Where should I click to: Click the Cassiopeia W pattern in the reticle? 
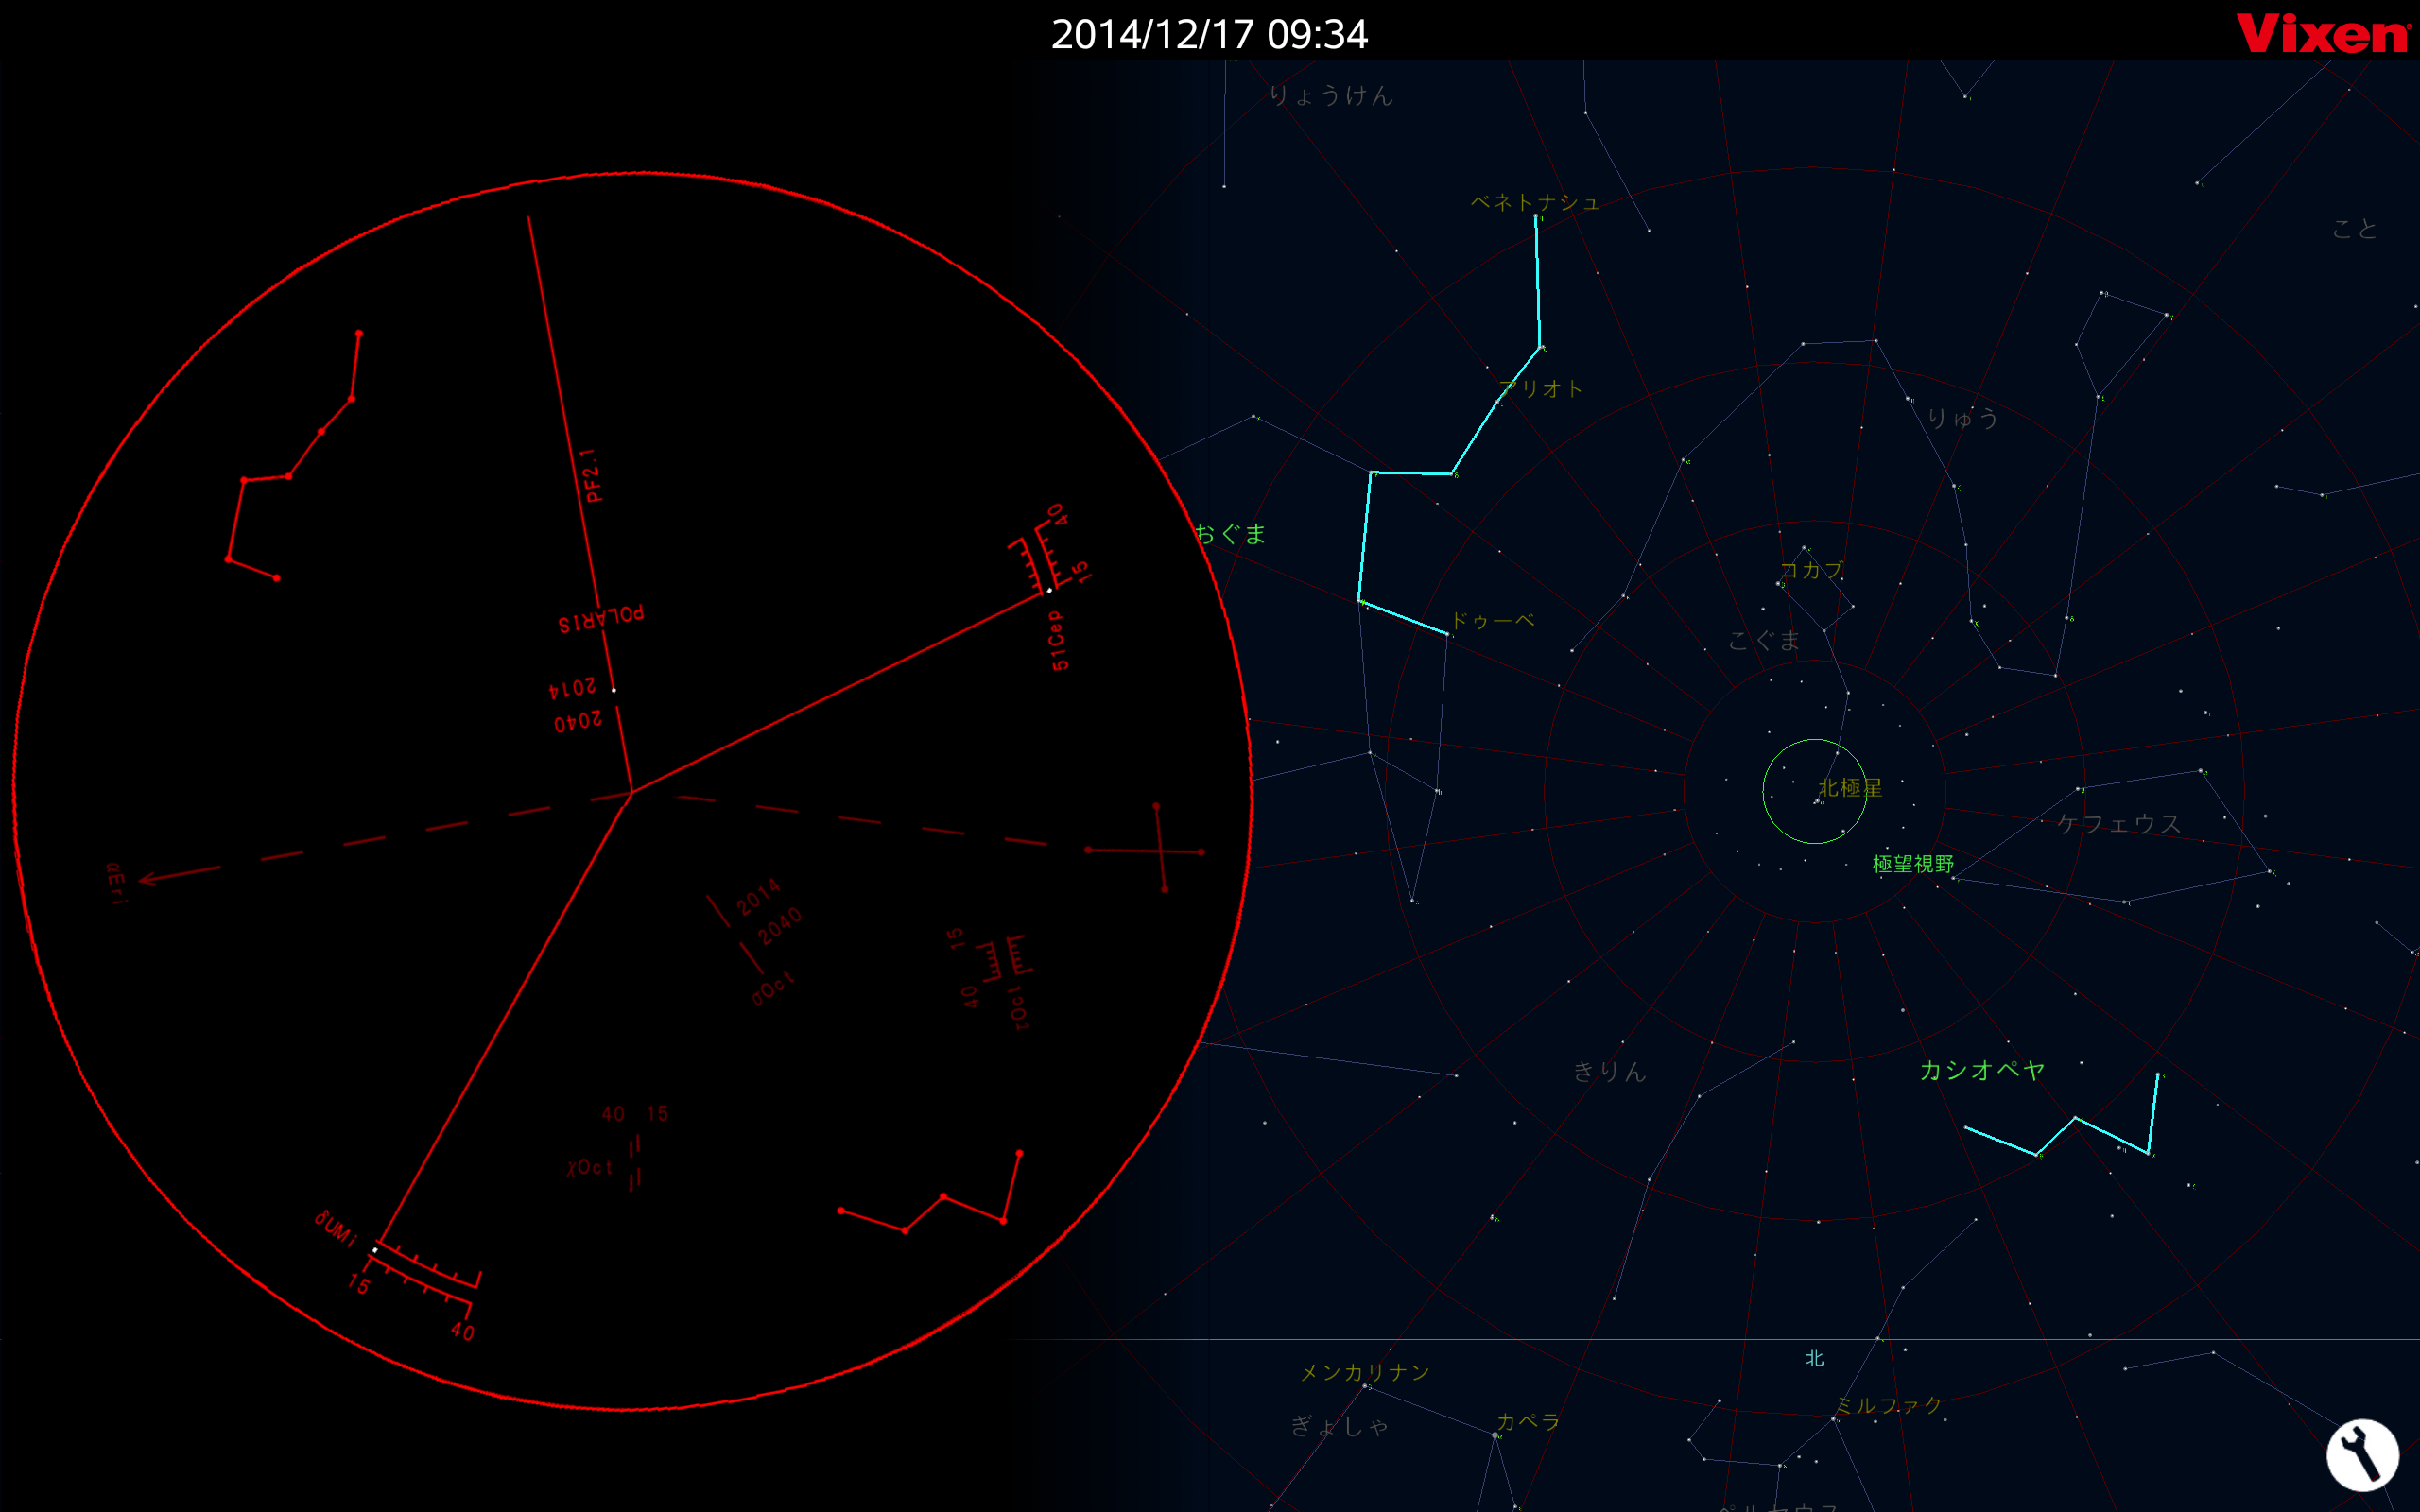coord(930,1192)
